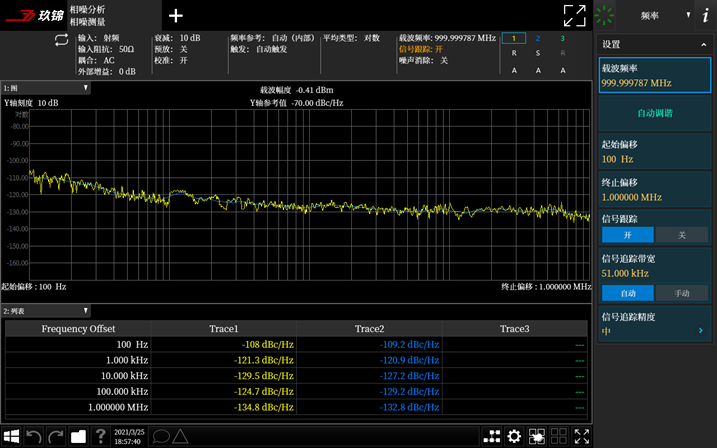Set tracking bandwidth to auto (自动)
The width and height of the screenshot is (717, 448).
[x=627, y=293]
